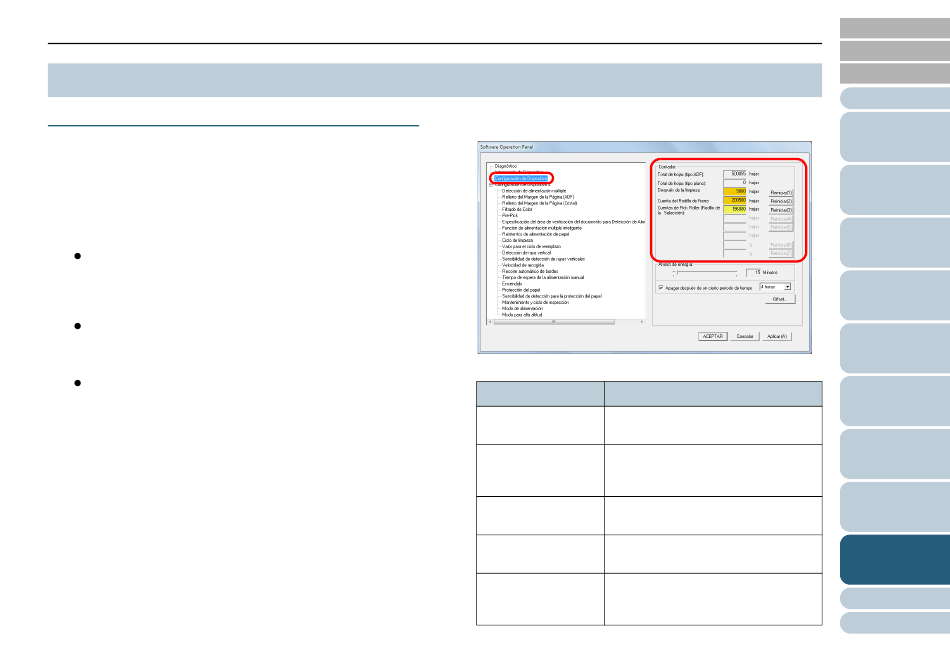The width and height of the screenshot is (950, 671).
Task: Click Total de hojas (tipo plano) counter field
Action: [734, 182]
